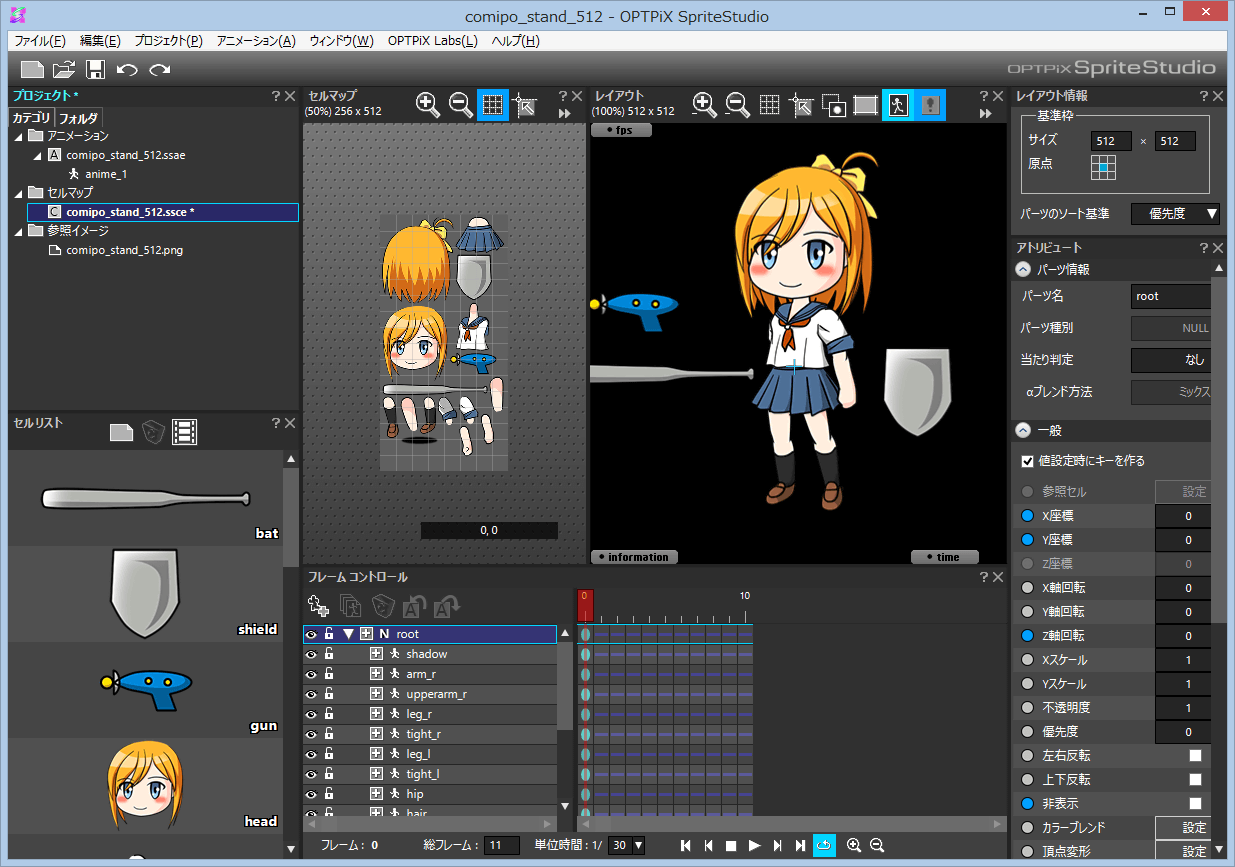This screenshot has width=1235, height=867.
Task: Toggle grid snapping in the レイアウト panel
Action: (801, 105)
